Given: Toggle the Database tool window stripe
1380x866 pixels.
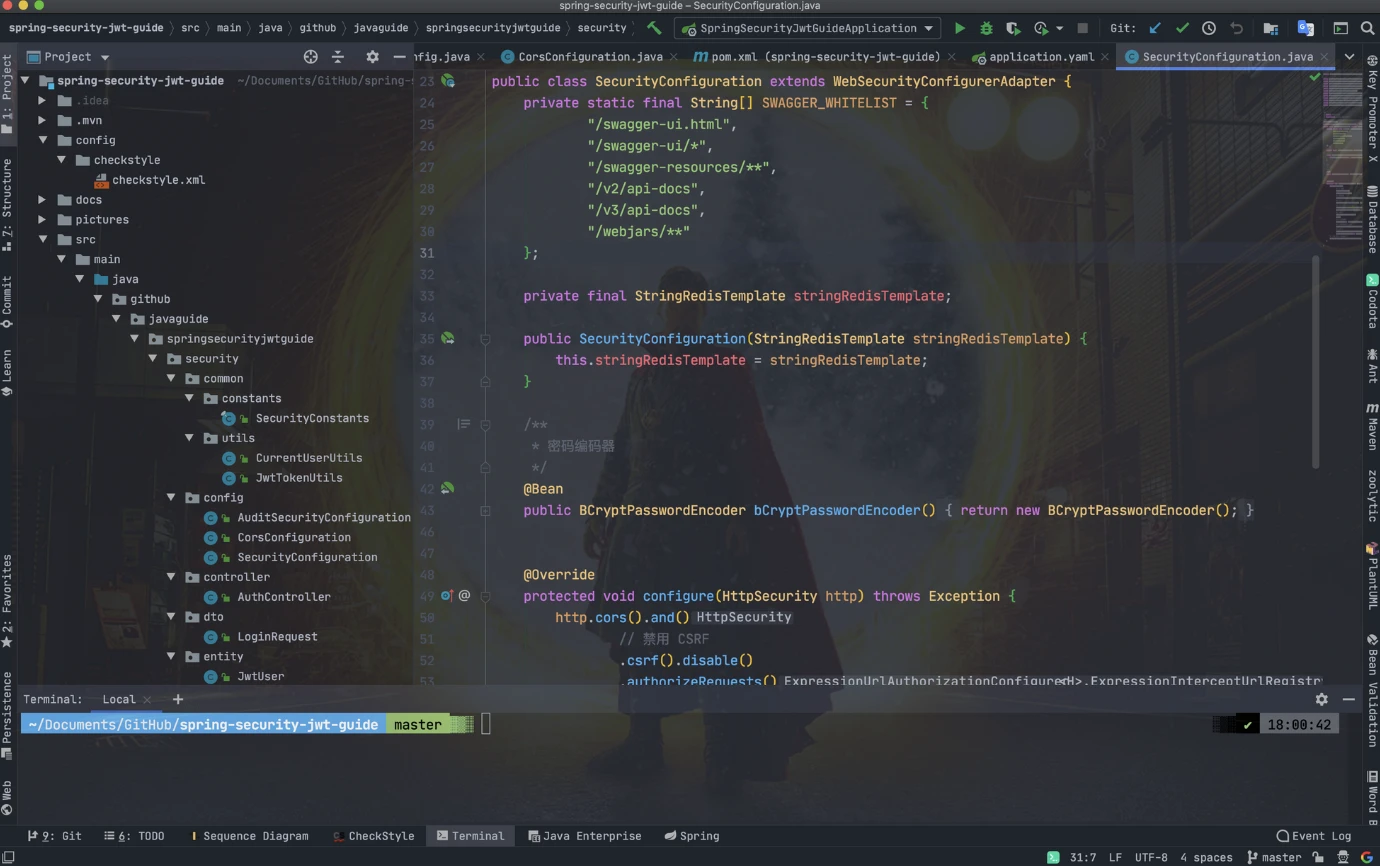Looking at the screenshot, I should (x=1372, y=220).
